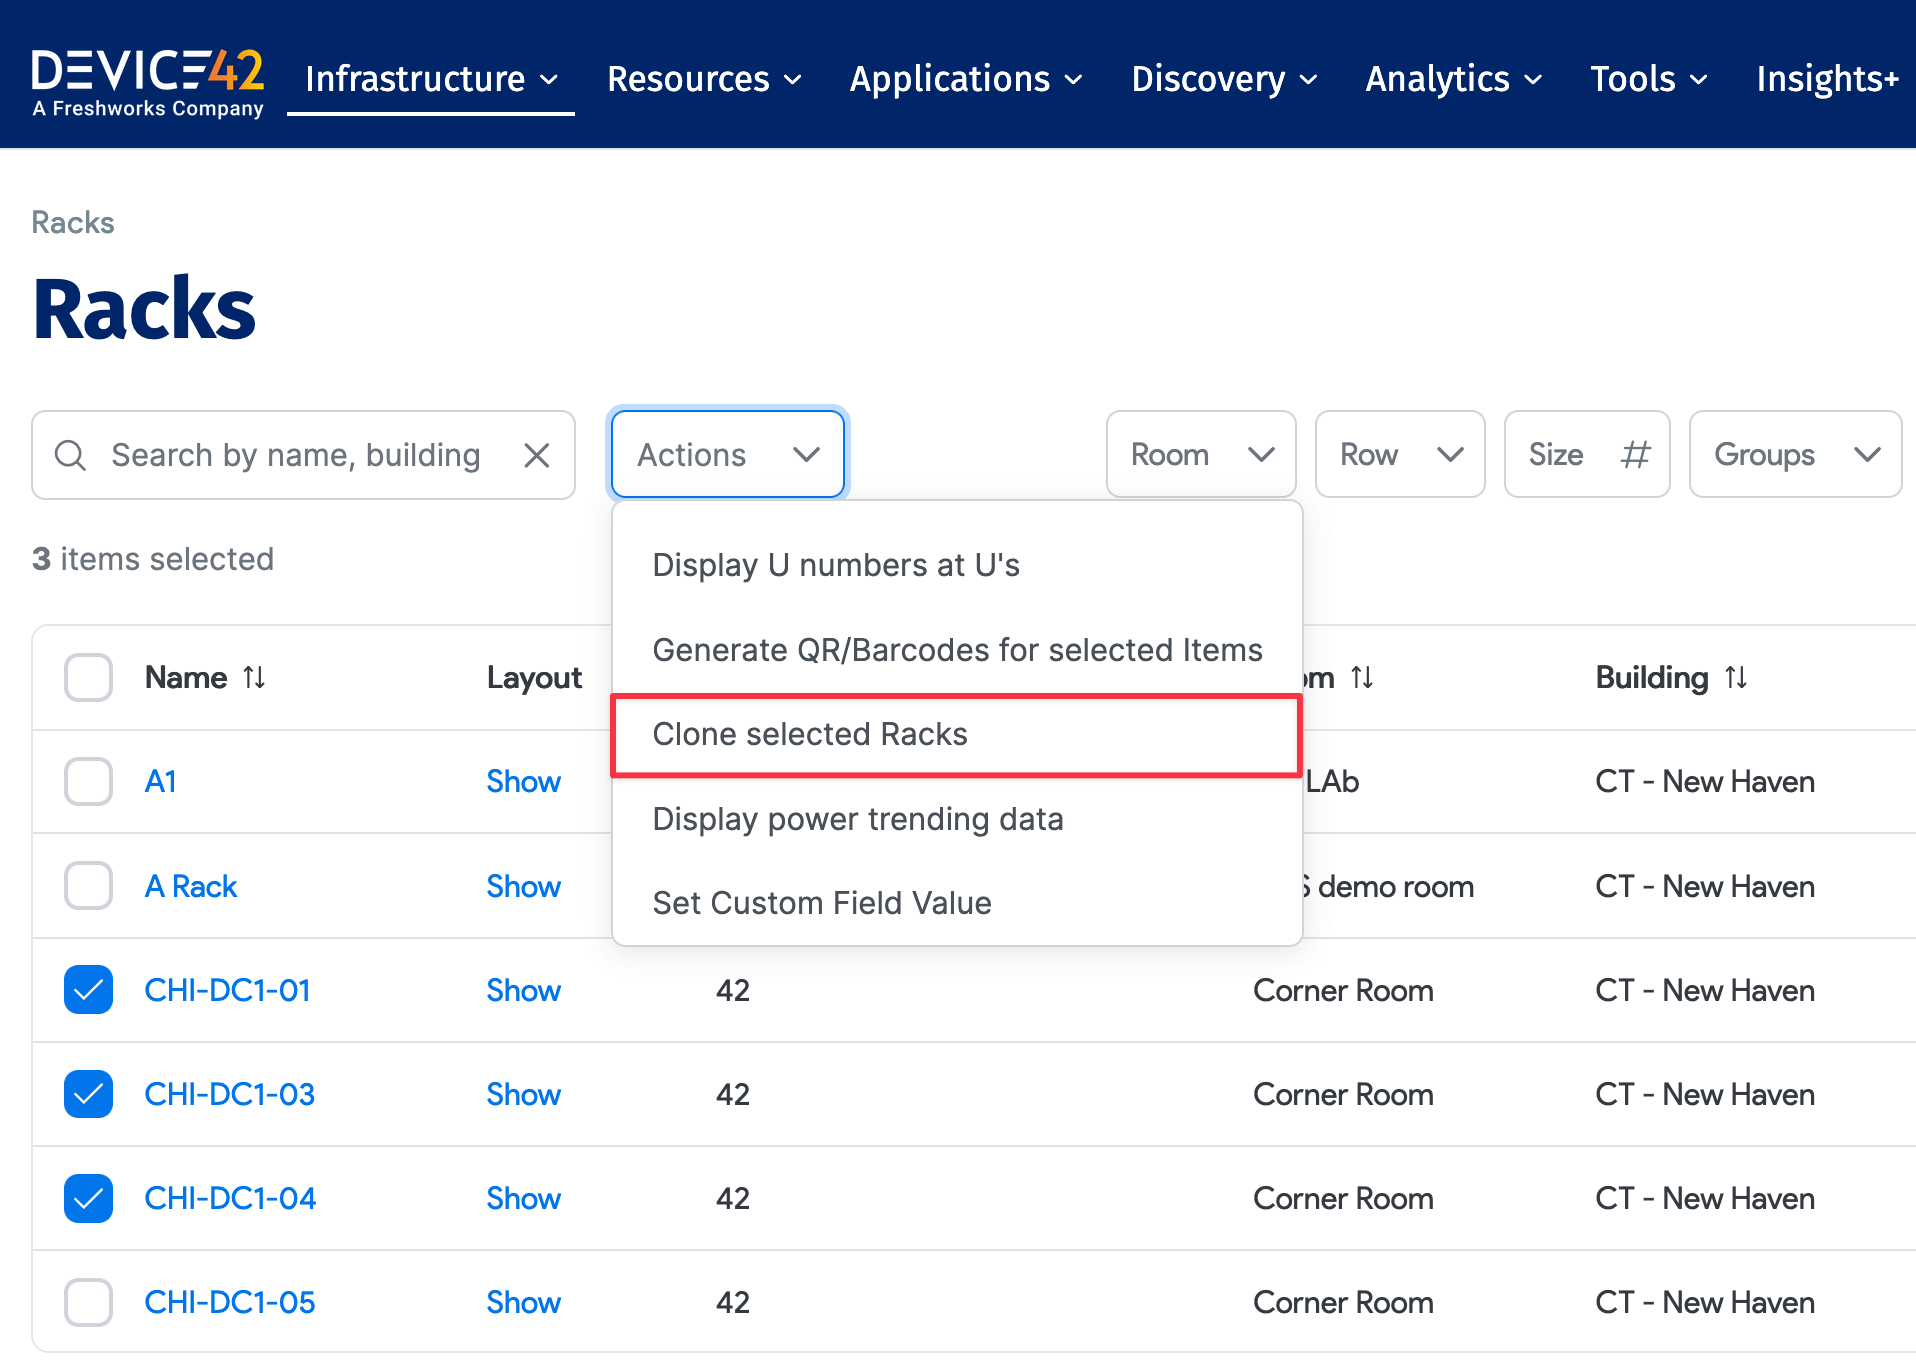Select Generate QR/Barcodes for selected Items
This screenshot has width=1916, height=1368.
pos(956,649)
